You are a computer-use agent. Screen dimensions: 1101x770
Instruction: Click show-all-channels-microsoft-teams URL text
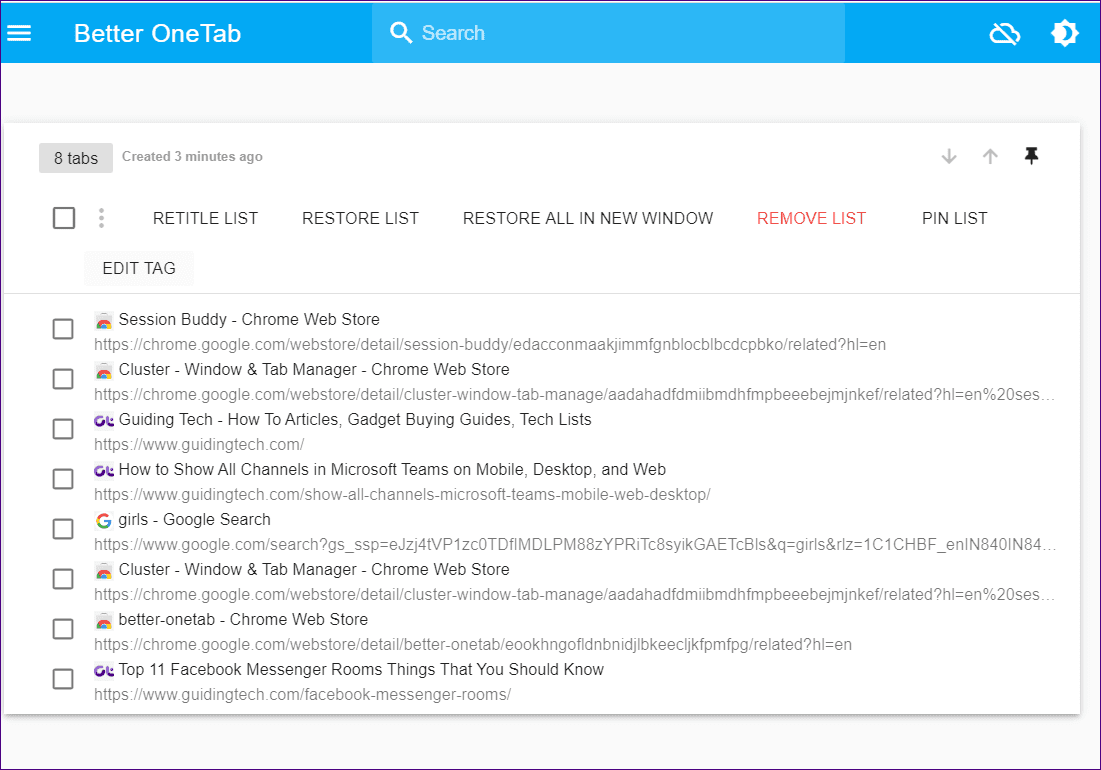[x=402, y=495]
